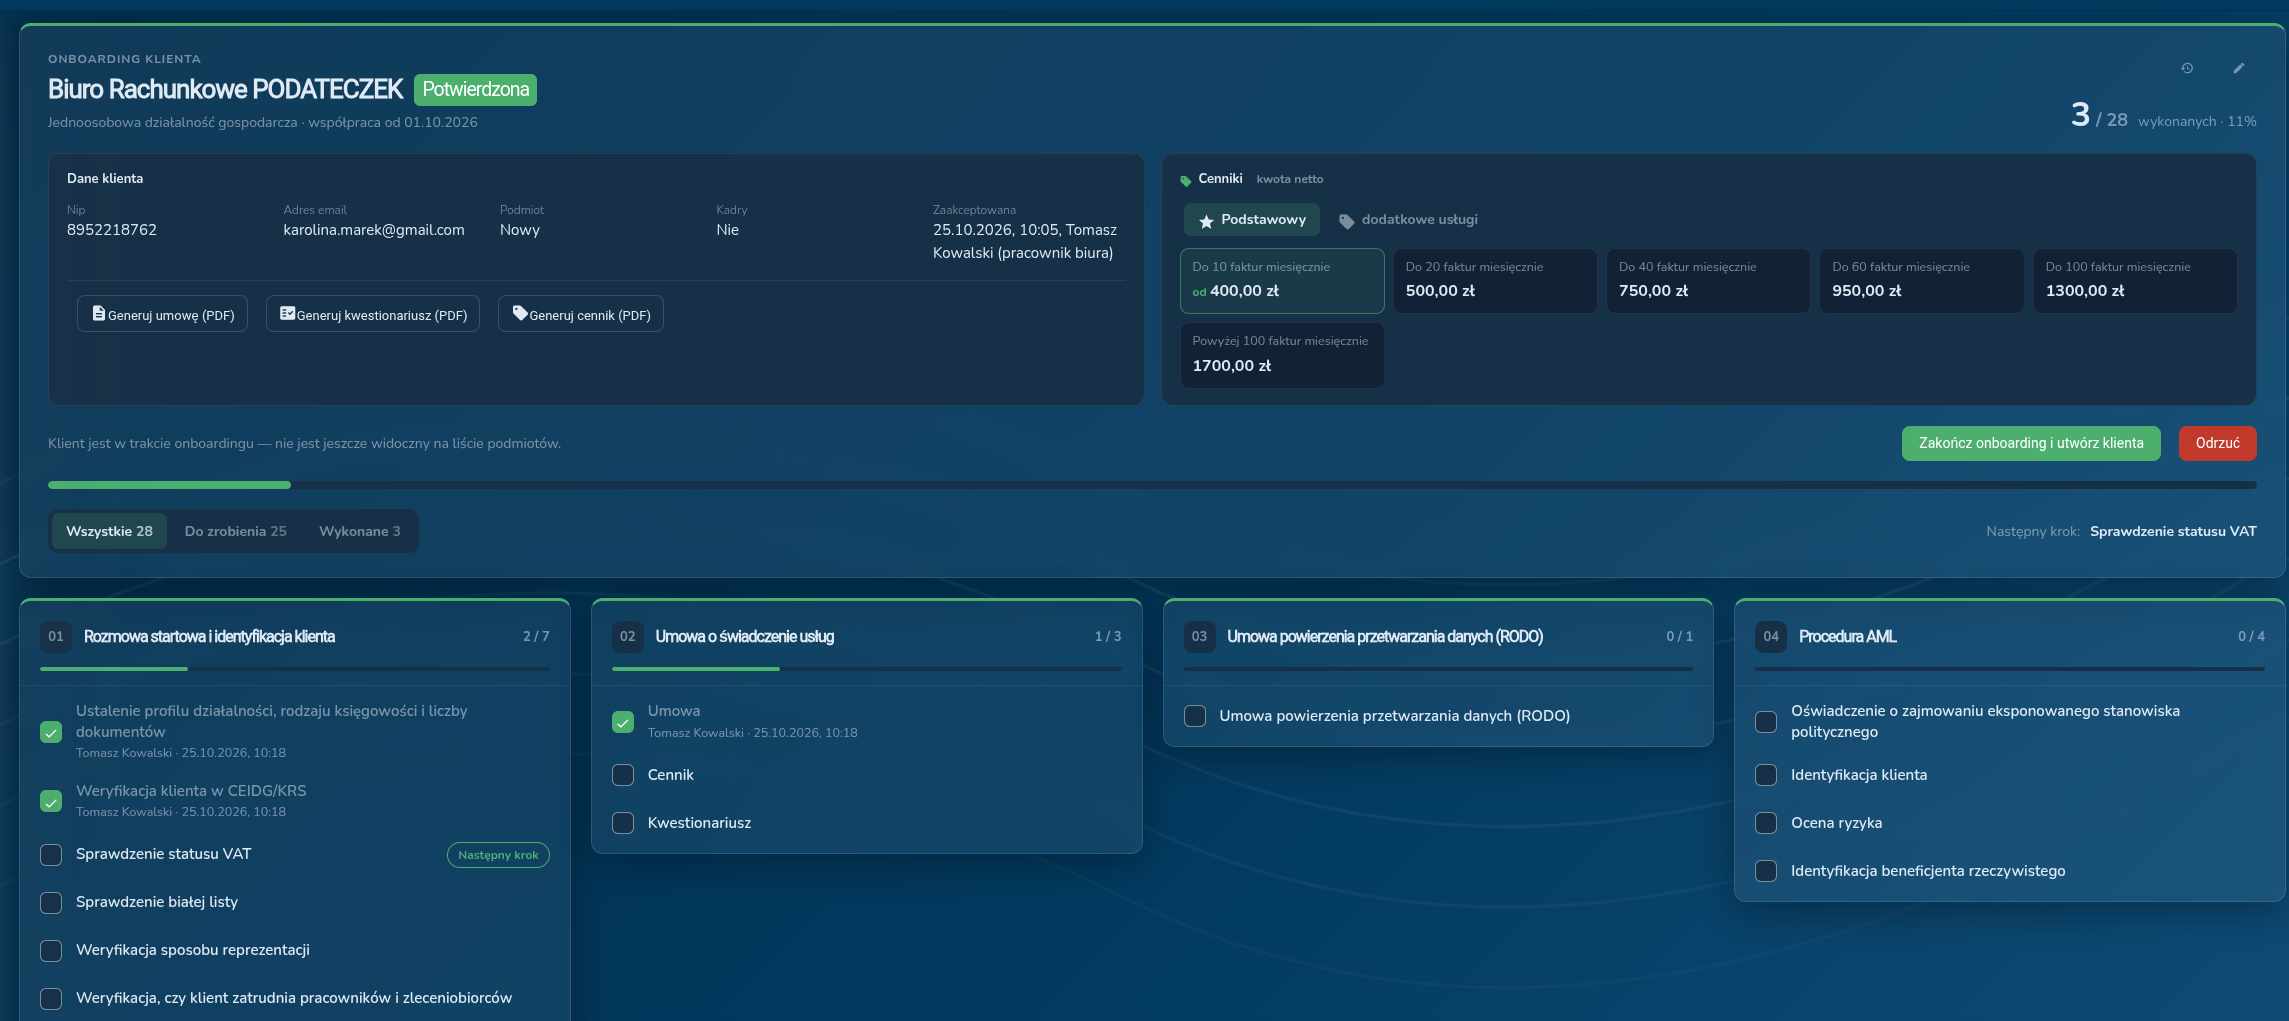The height and width of the screenshot is (1021, 2289).
Task: Uncheck Ustalenie profilu działalności checkbox
Action: (x=51, y=732)
